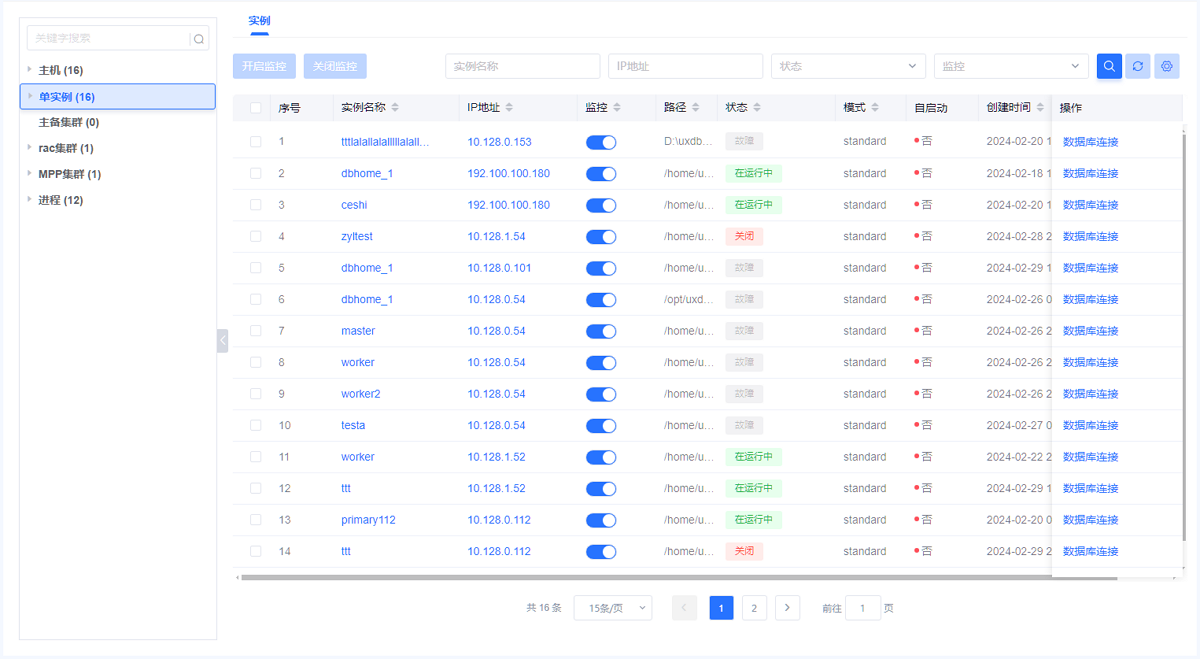Select the 实例 tab

[259, 21]
